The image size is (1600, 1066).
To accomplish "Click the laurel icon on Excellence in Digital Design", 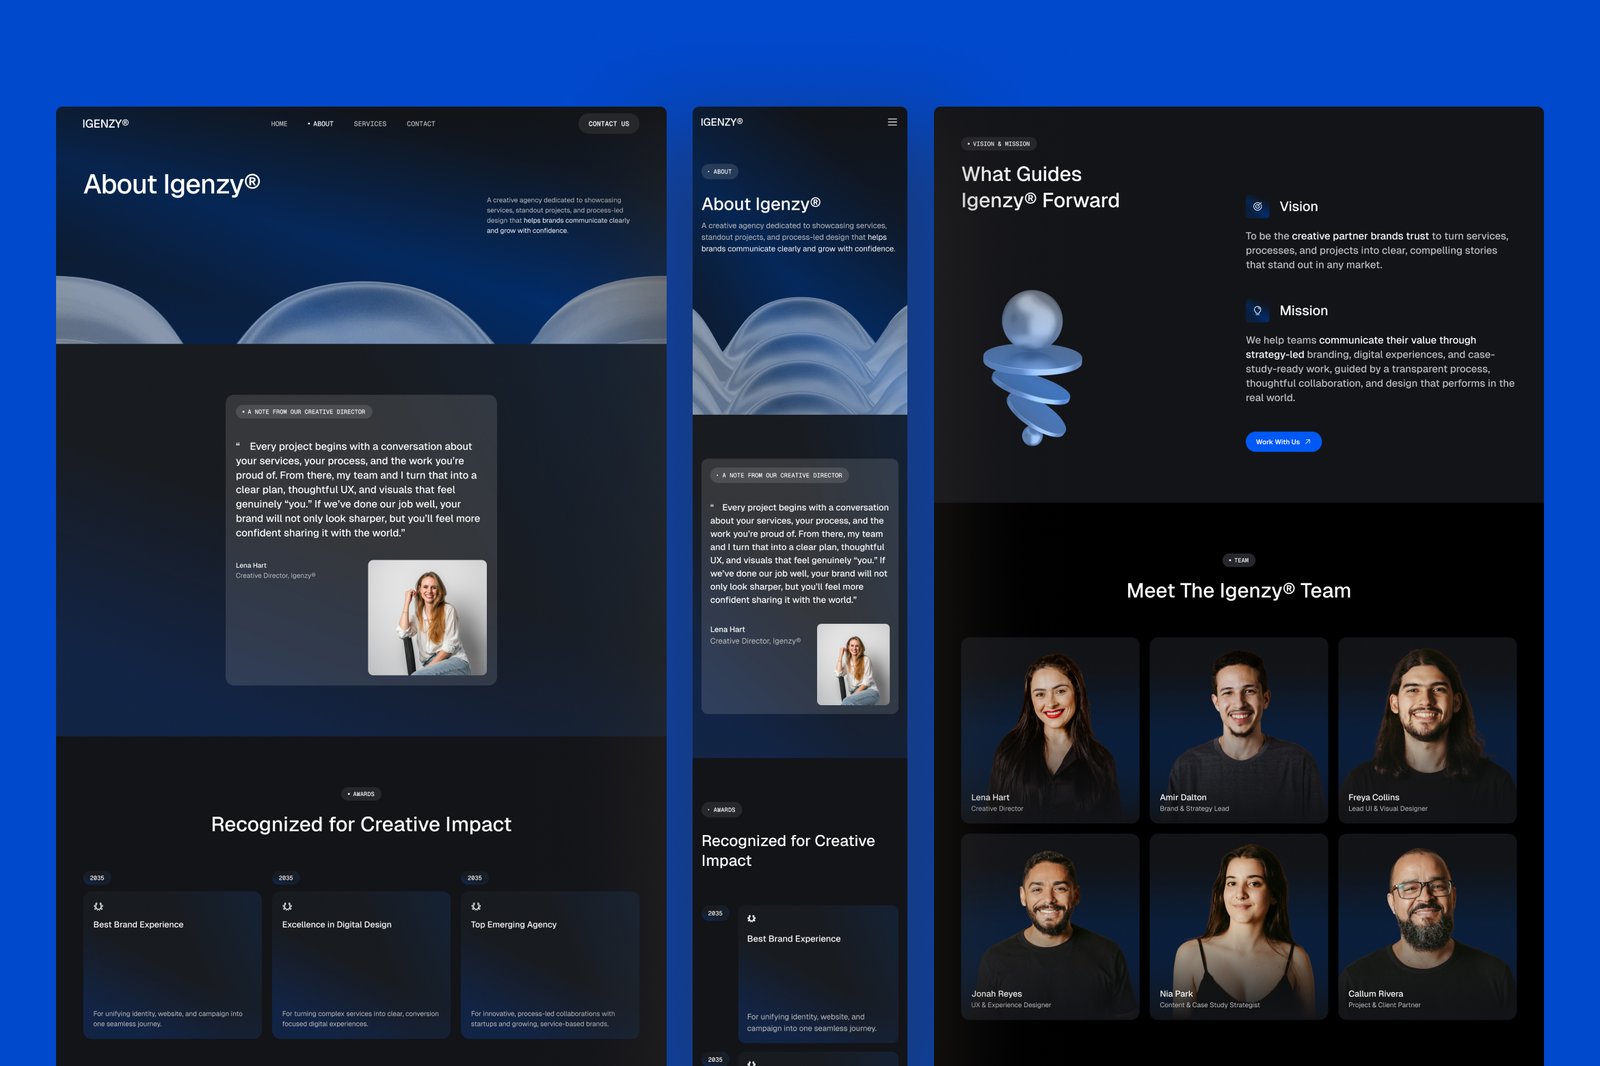I will point(287,905).
